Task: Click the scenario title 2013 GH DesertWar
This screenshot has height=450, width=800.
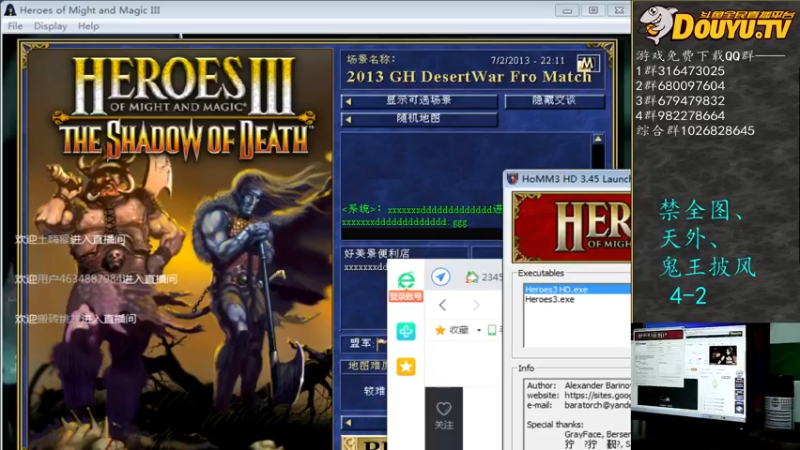Action: click(x=469, y=77)
